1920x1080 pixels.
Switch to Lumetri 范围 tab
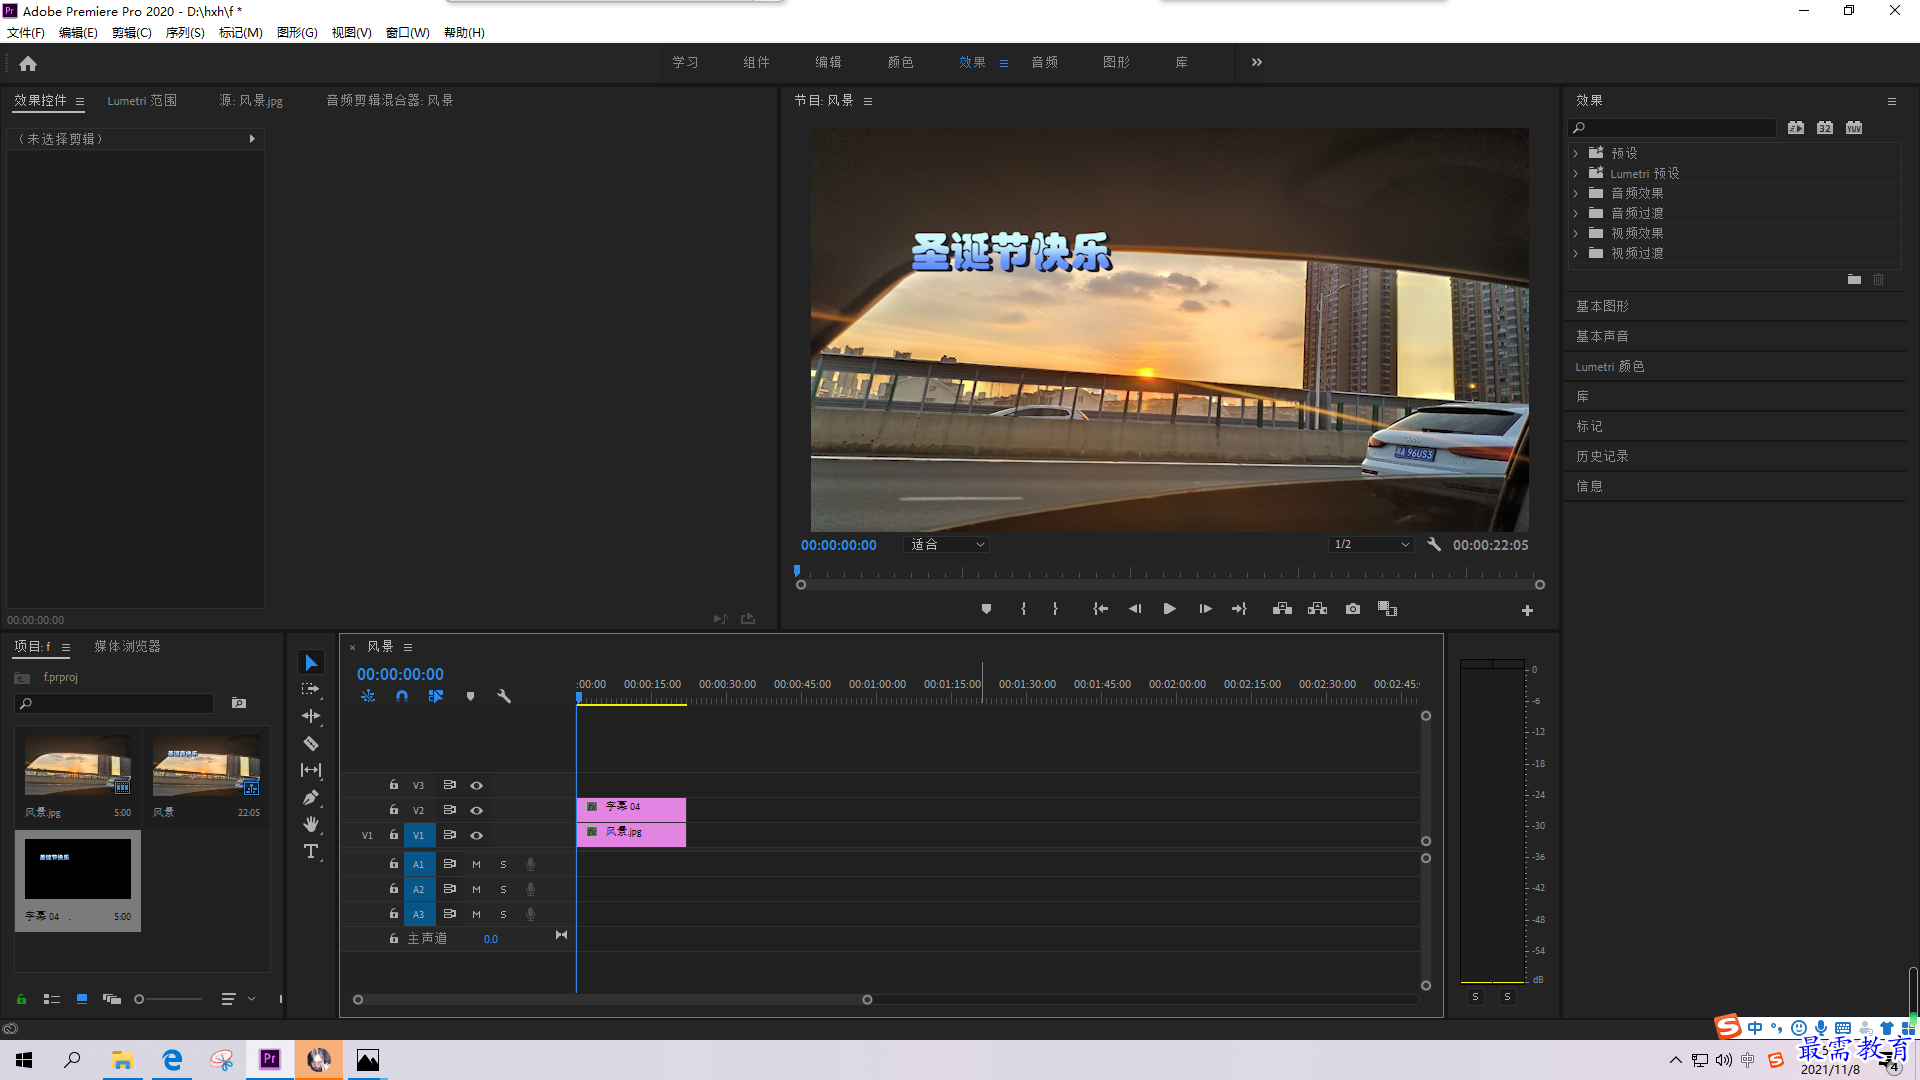point(142,100)
